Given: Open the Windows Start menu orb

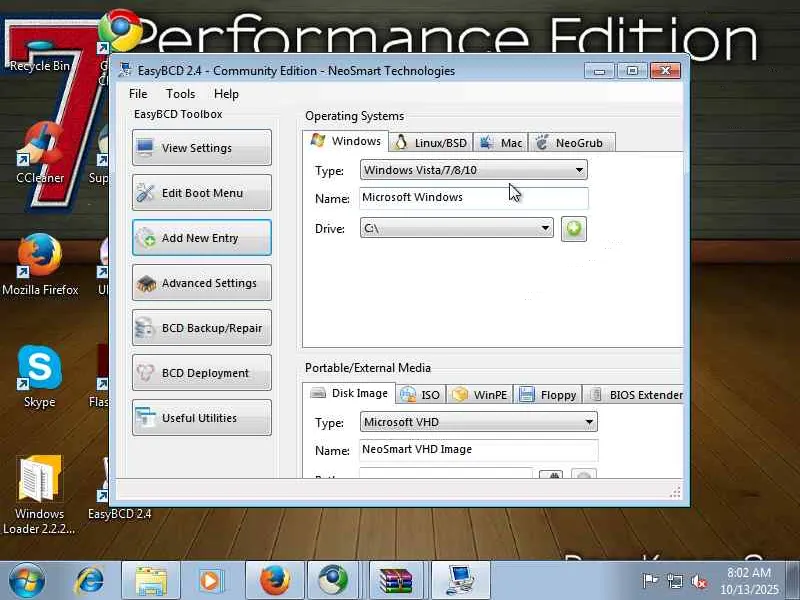Looking at the screenshot, I should click(27, 581).
